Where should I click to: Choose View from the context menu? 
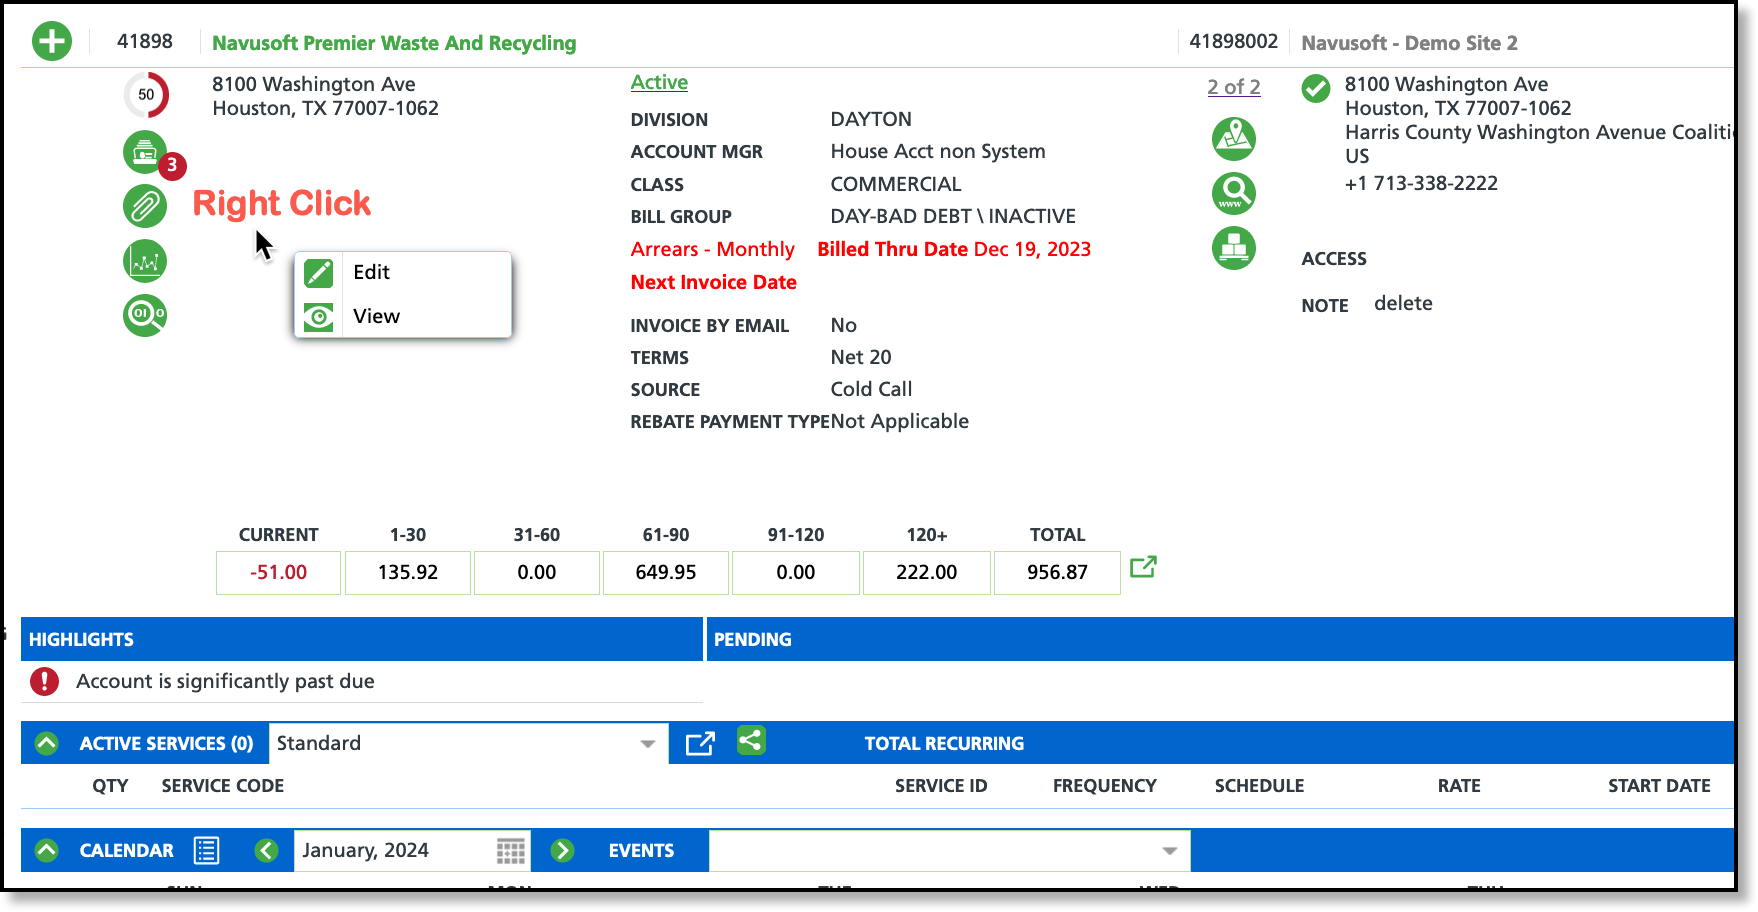(x=403, y=316)
